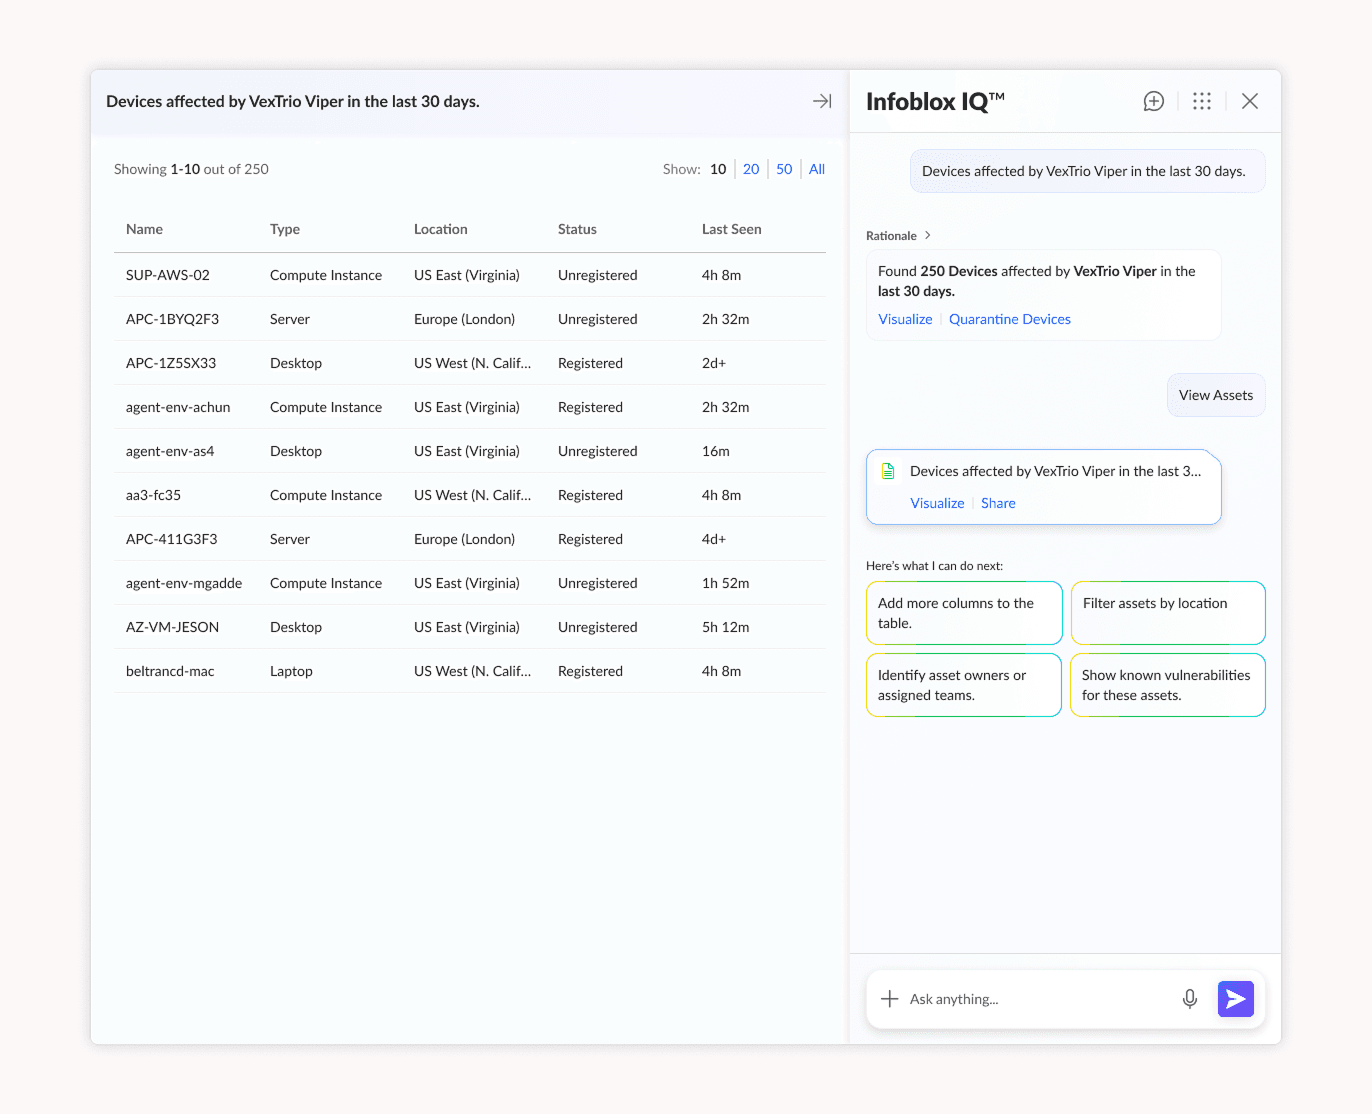Click the Infoblox IQ title

pyautogui.click(x=935, y=101)
